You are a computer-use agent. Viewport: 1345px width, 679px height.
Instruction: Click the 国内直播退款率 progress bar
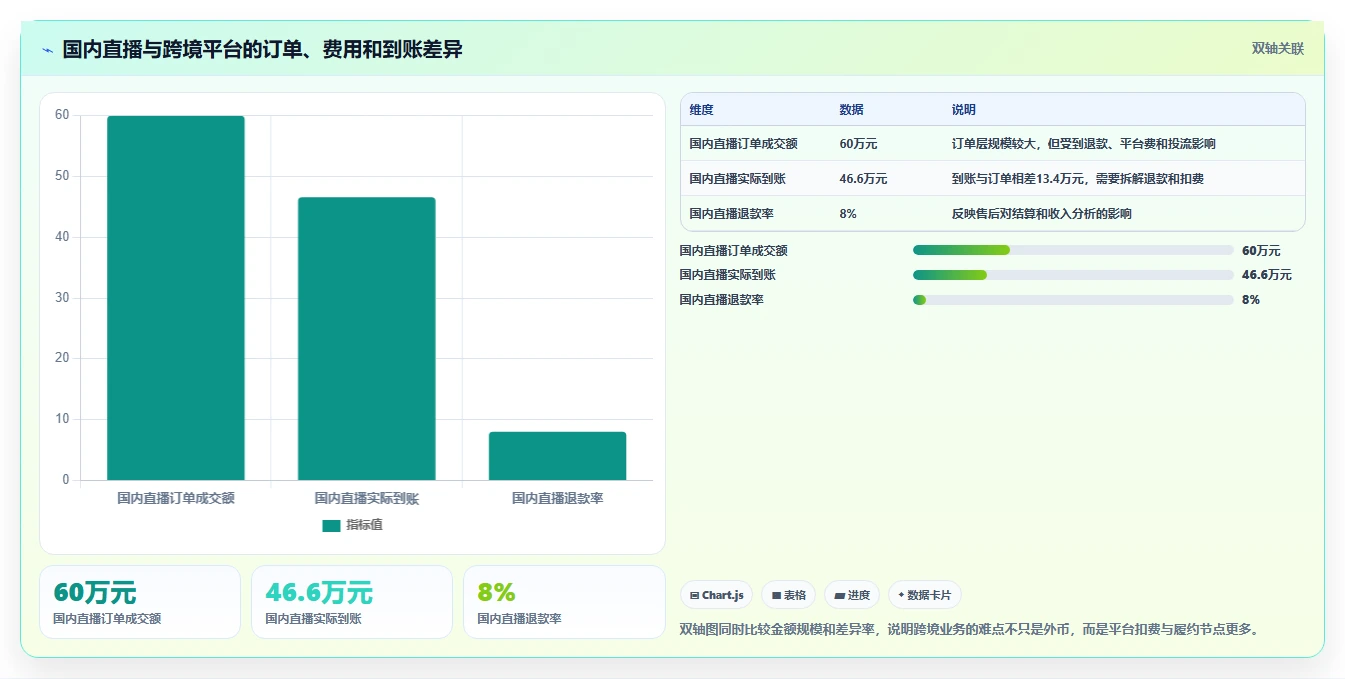pyautogui.click(x=1073, y=300)
